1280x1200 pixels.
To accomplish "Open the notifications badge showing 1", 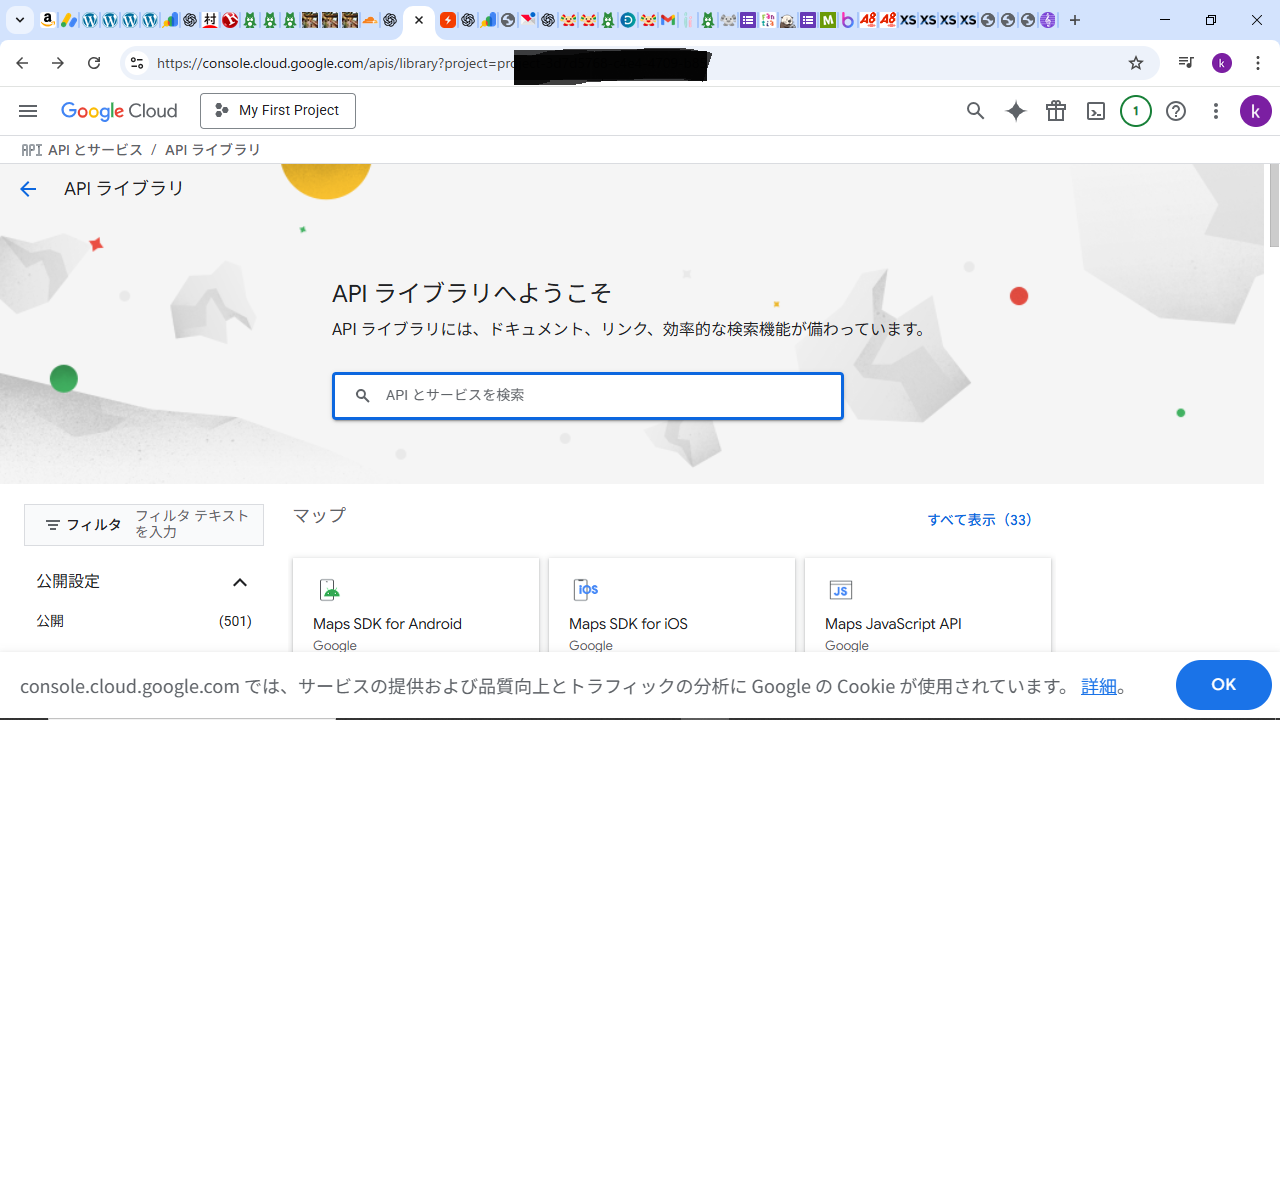I will [x=1136, y=111].
